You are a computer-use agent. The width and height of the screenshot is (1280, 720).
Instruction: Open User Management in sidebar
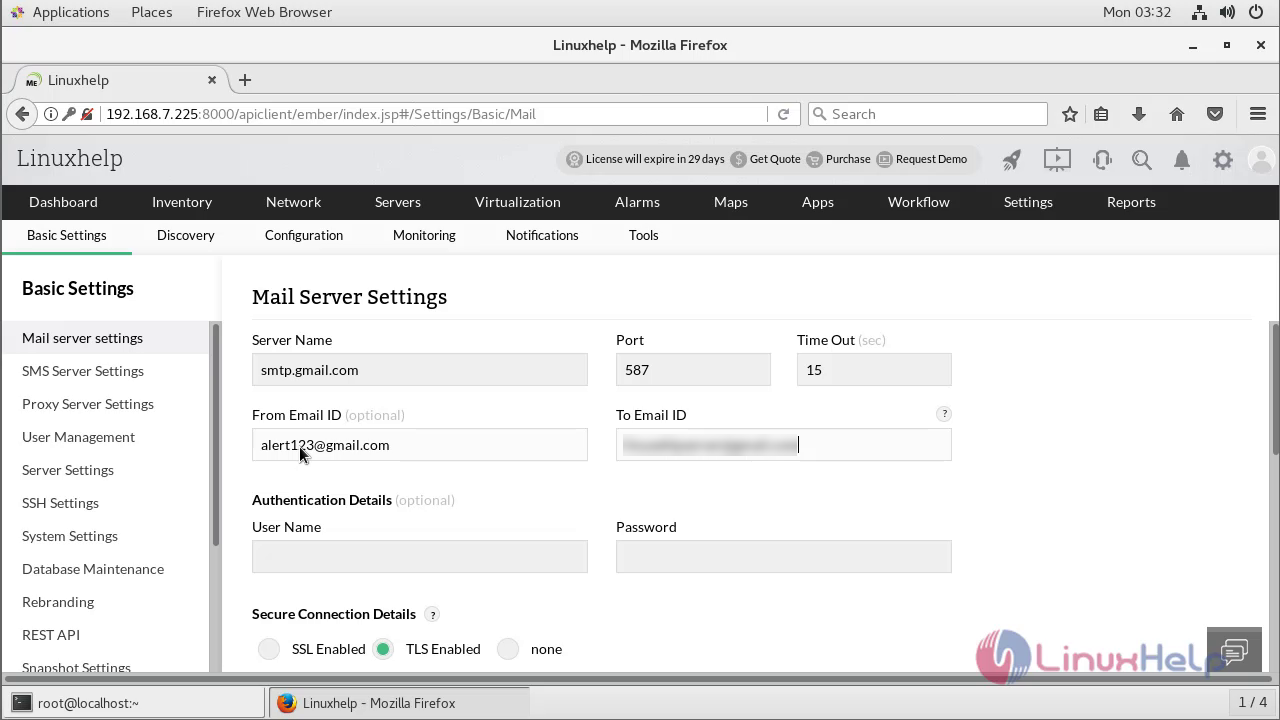(x=78, y=437)
